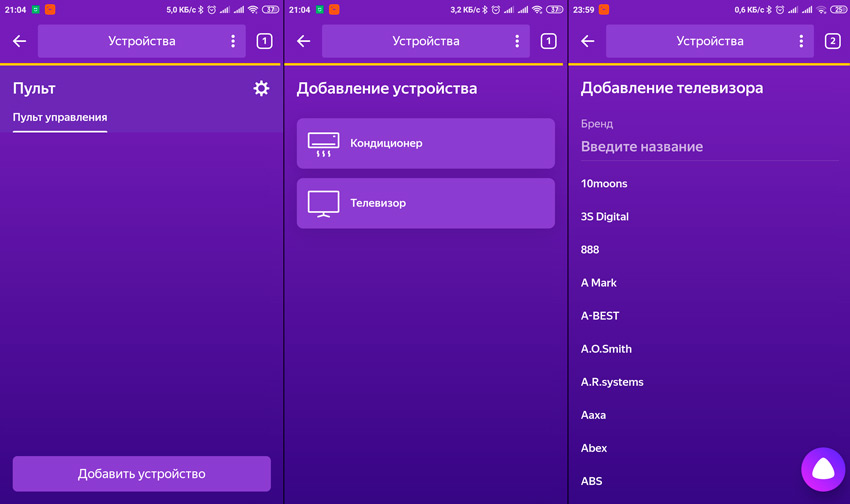850x504 pixels.
Task: Select brand ABS
Action: (x=591, y=481)
